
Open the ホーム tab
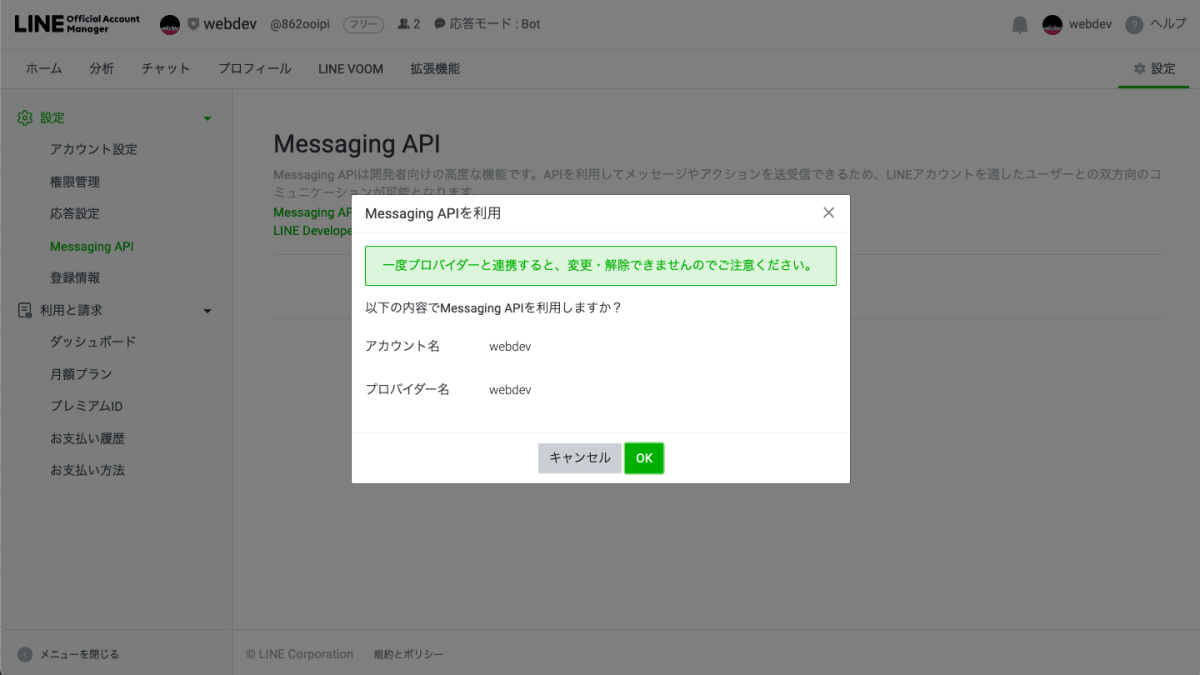click(x=44, y=69)
